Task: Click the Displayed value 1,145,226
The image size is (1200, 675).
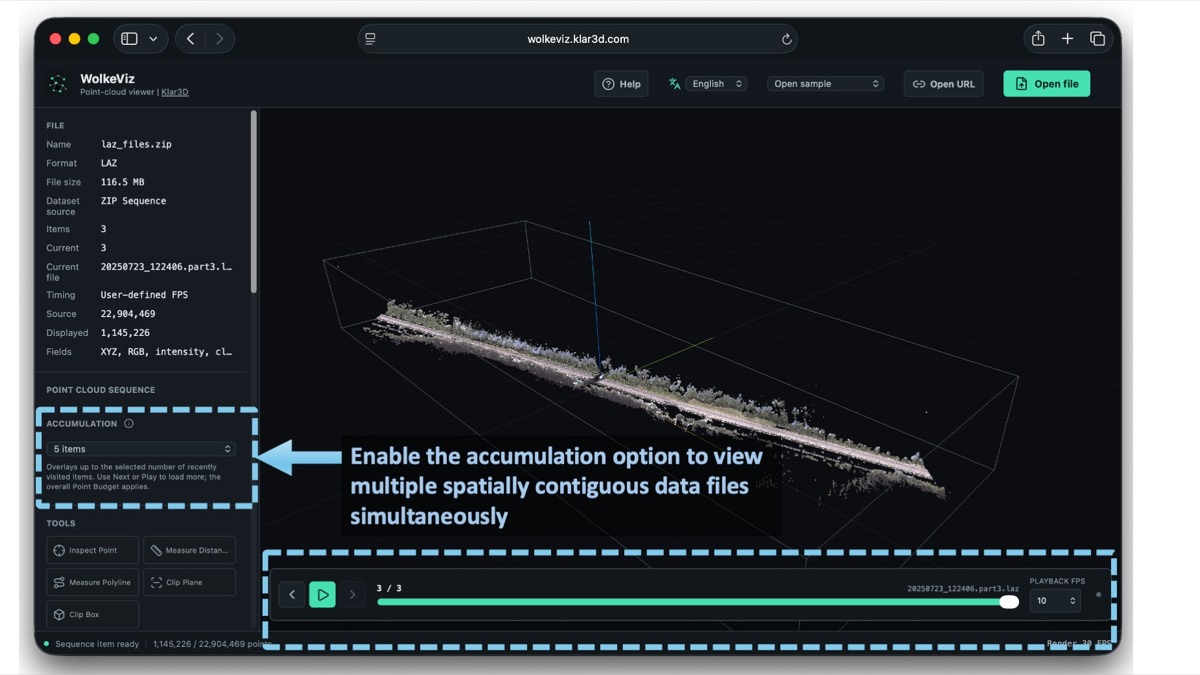Action: click(125, 333)
